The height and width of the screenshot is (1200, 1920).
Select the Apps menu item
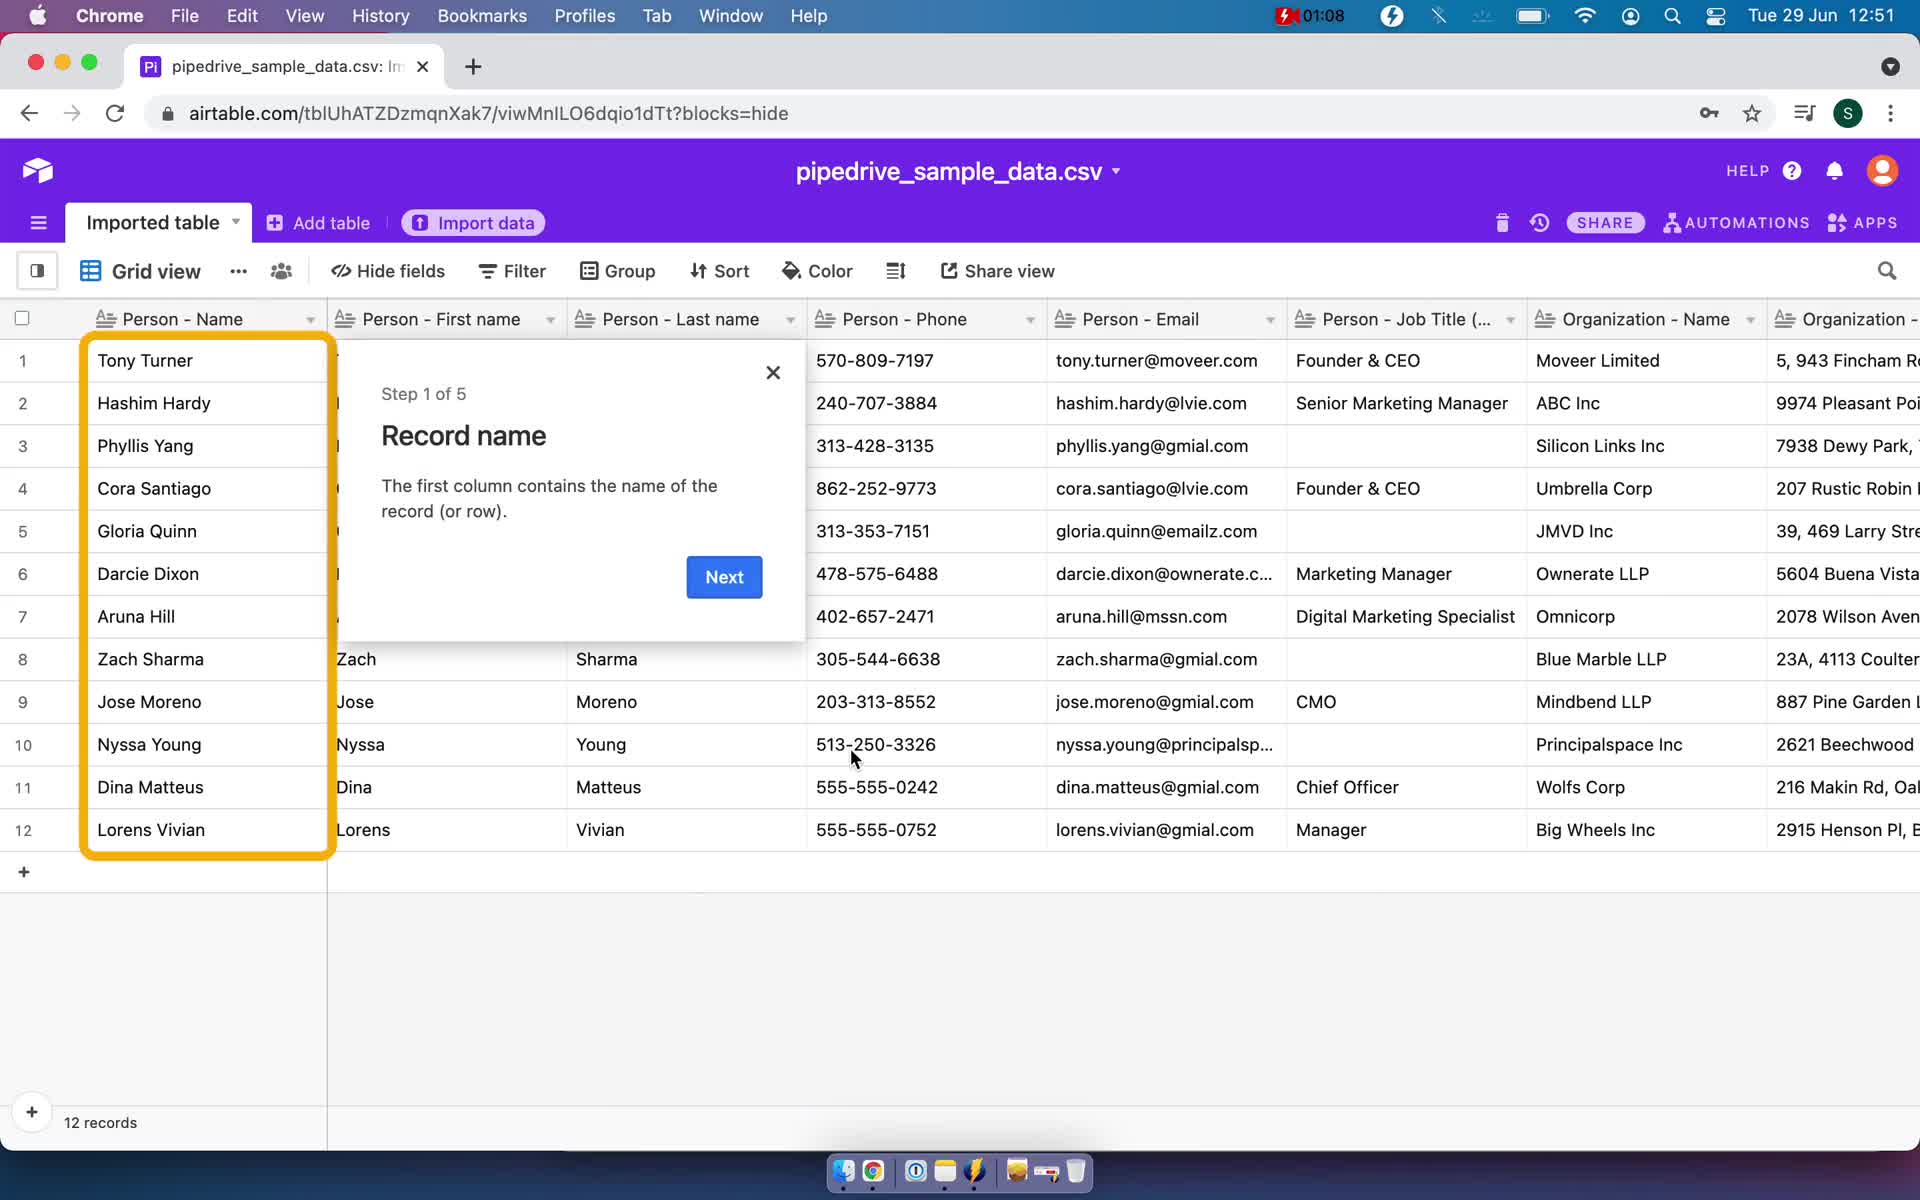click(1865, 221)
